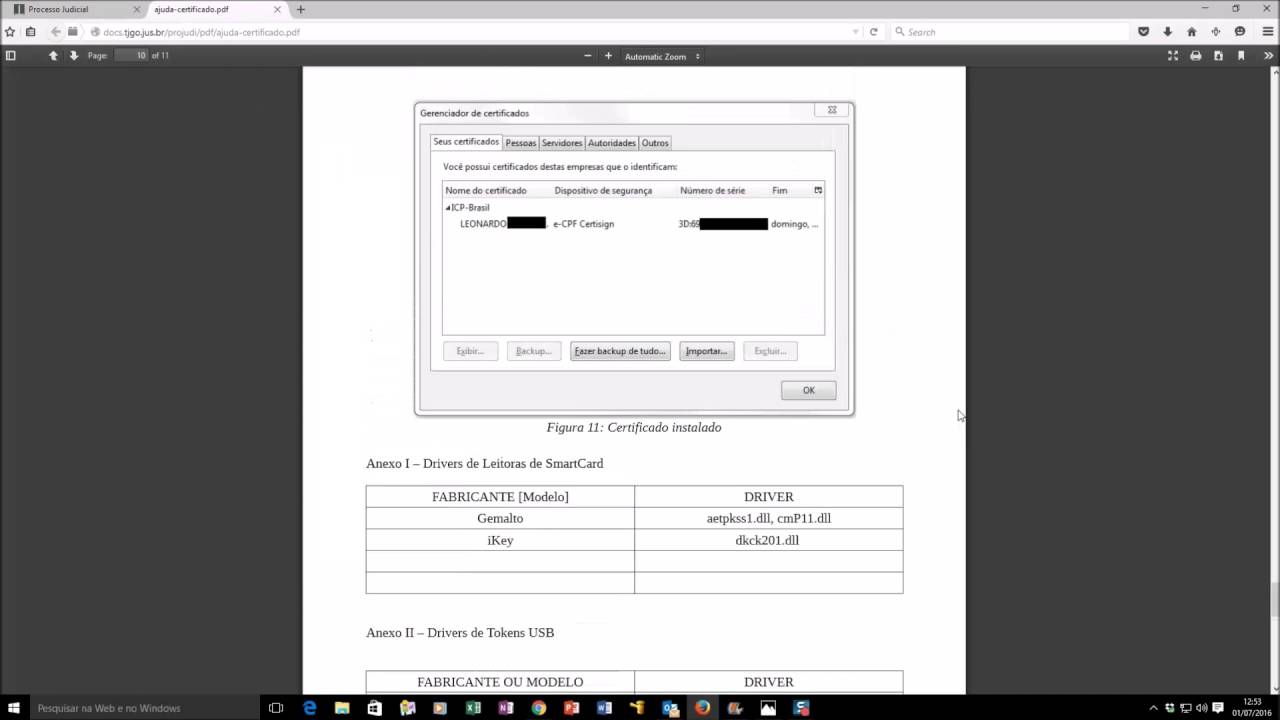Open the volume control in tray
Image resolution: width=1280 pixels, height=720 pixels.
pyautogui.click(x=1201, y=708)
